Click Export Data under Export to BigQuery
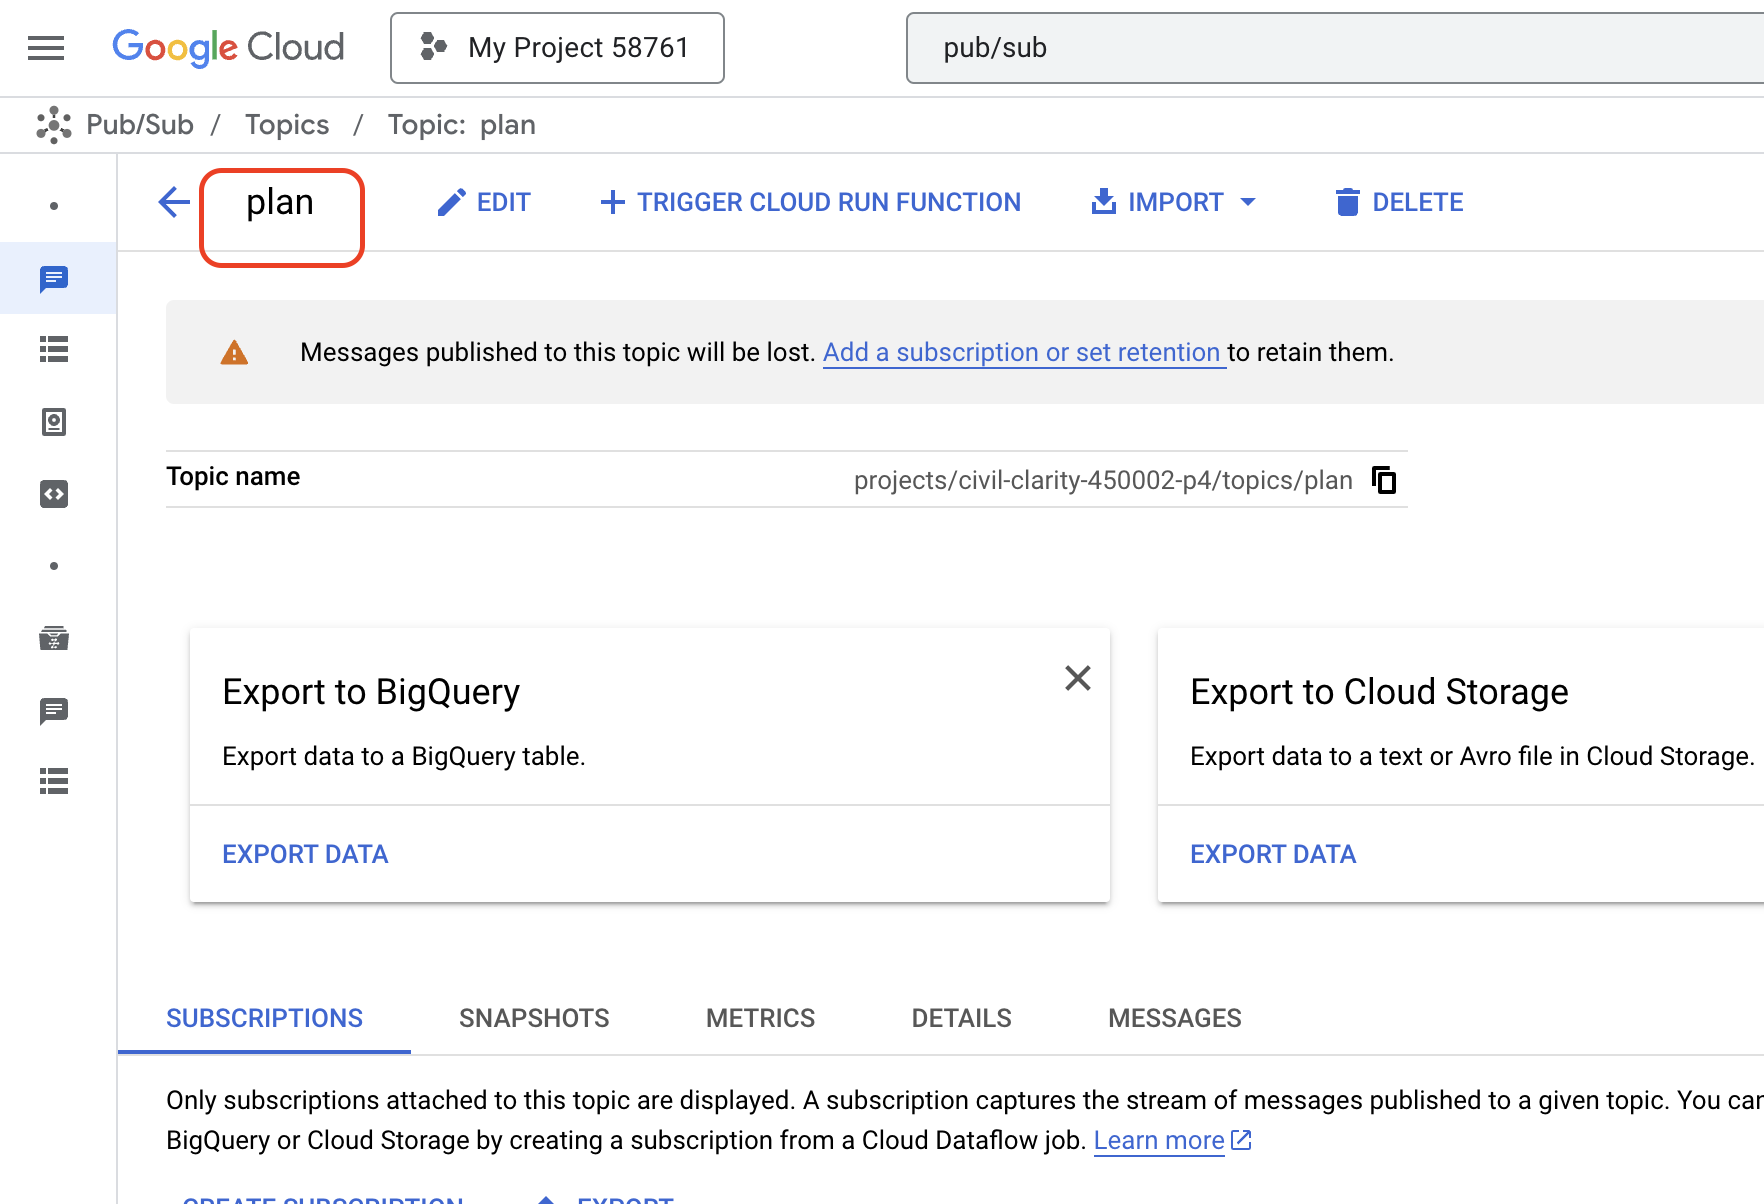 (305, 854)
